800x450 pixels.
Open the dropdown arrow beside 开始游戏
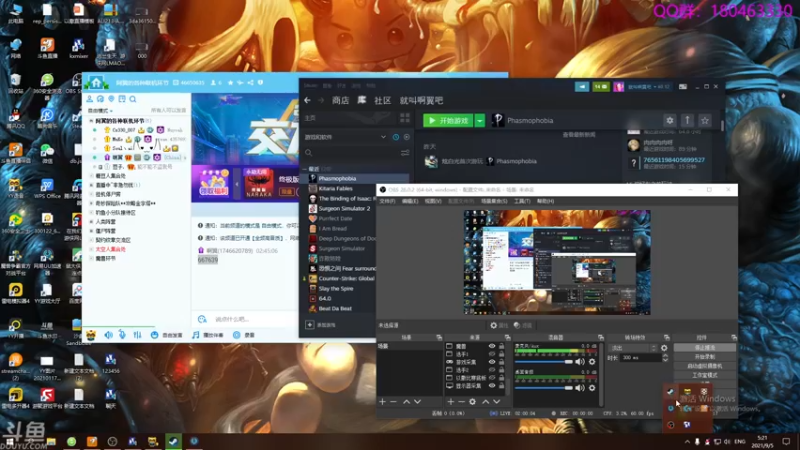[480, 120]
